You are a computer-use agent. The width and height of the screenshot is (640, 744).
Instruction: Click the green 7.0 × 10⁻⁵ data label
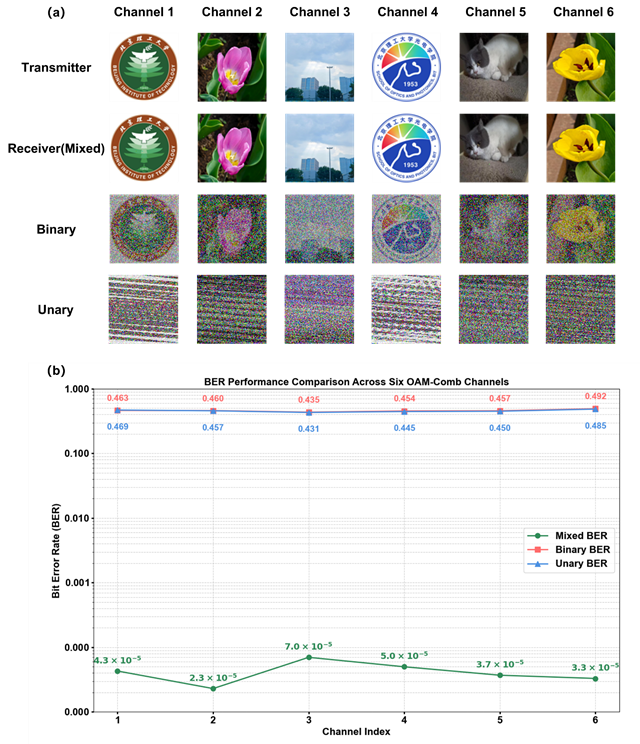pyautogui.click(x=308, y=646)
